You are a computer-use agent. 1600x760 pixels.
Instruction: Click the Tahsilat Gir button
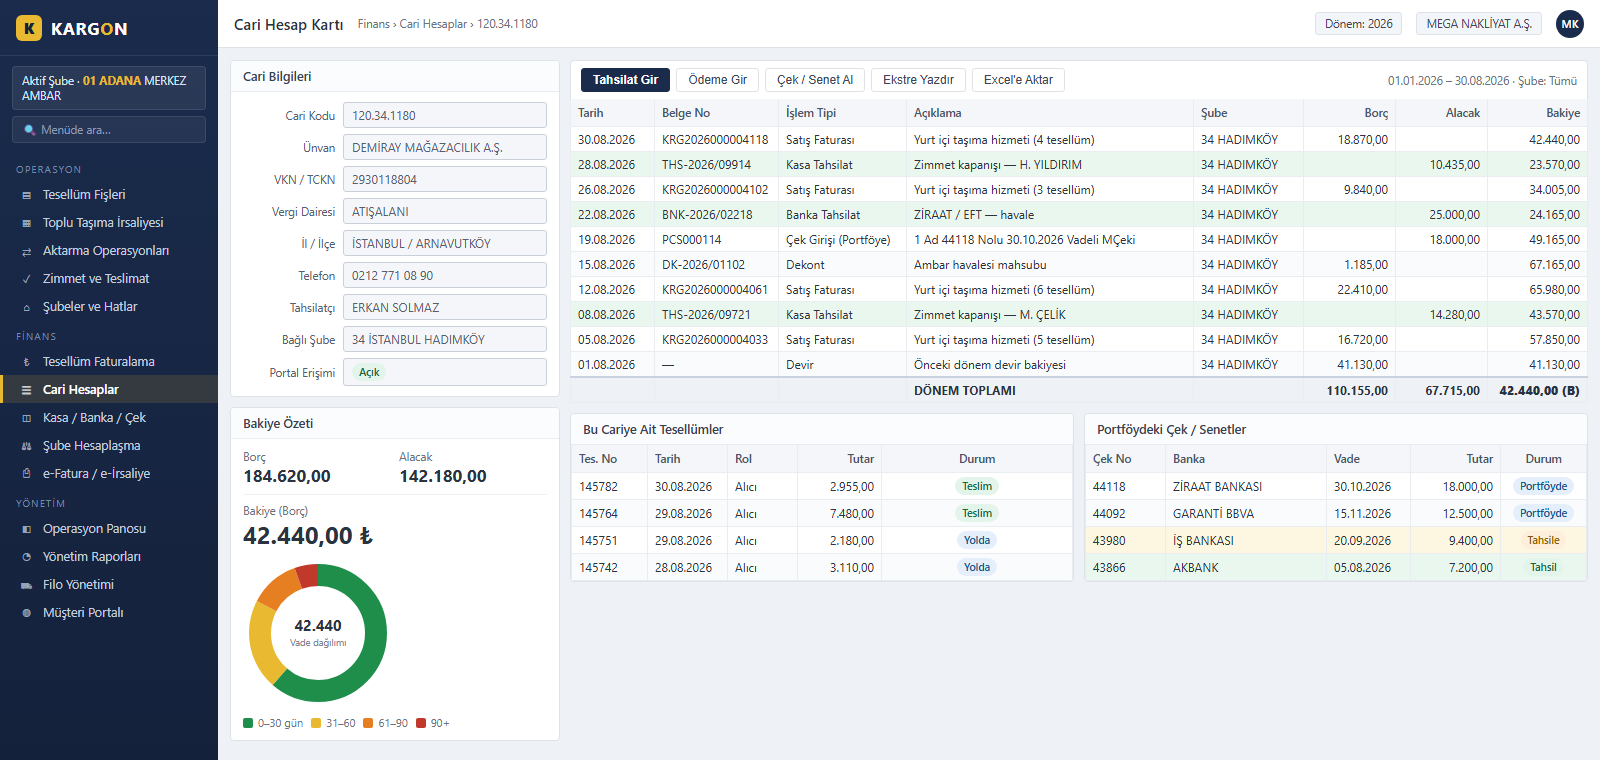tap(626, 80)
